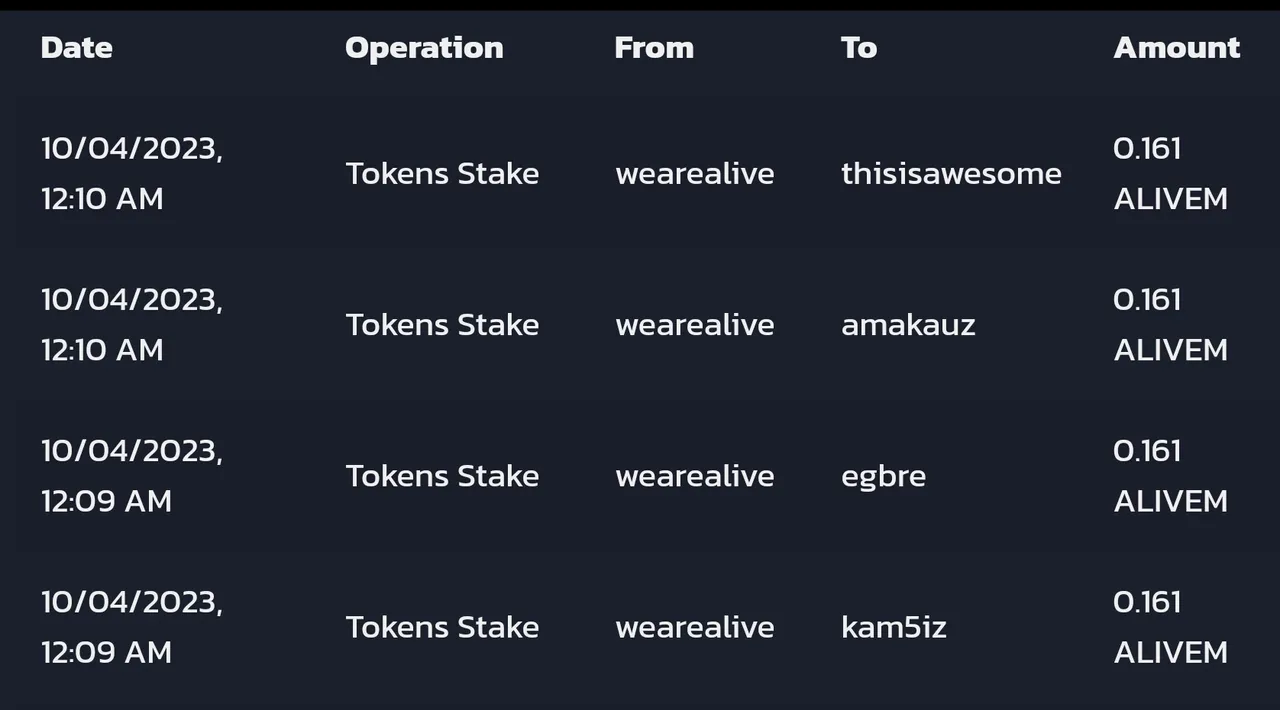
Task: Click the To column header
Action: [859, 48]
